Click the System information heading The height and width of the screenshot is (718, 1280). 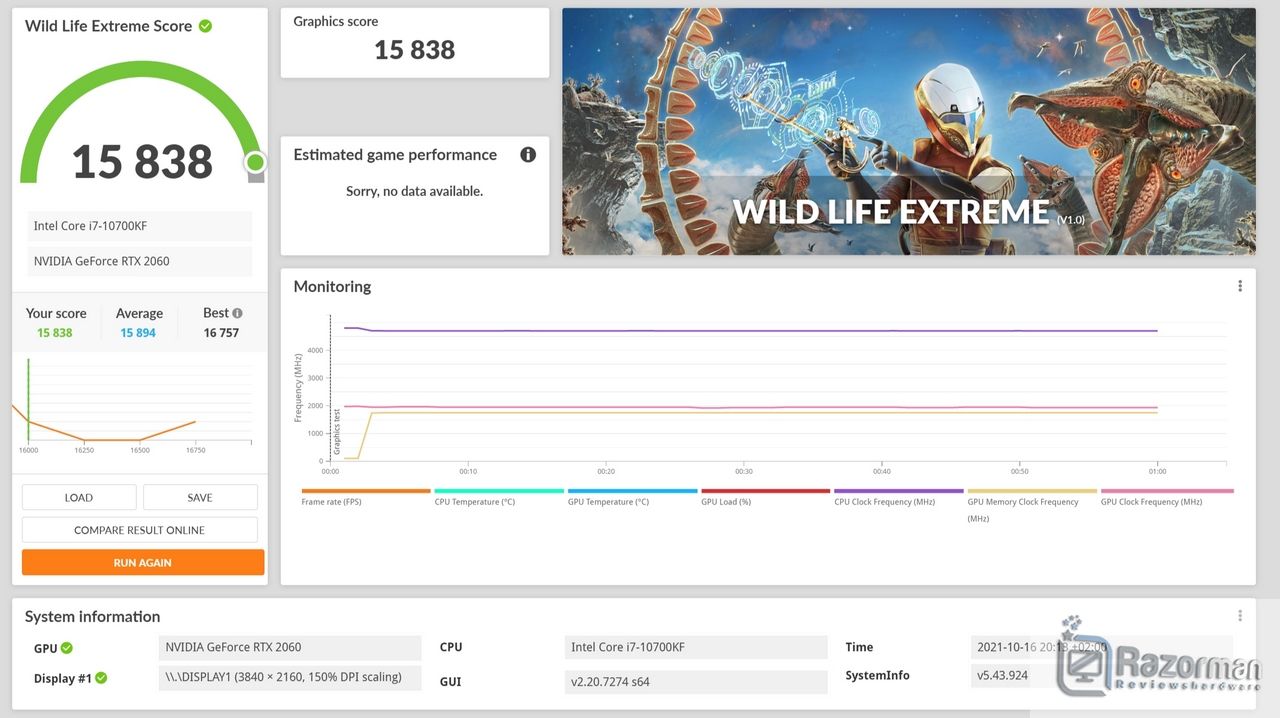point(92,617)
